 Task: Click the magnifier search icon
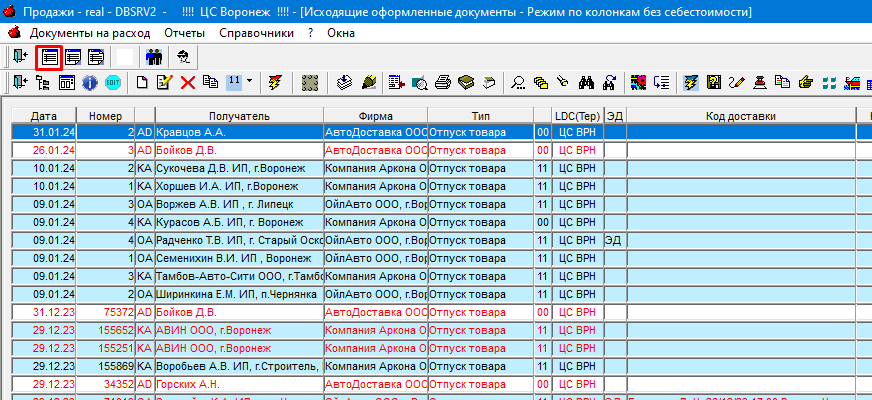click(518, 82)
